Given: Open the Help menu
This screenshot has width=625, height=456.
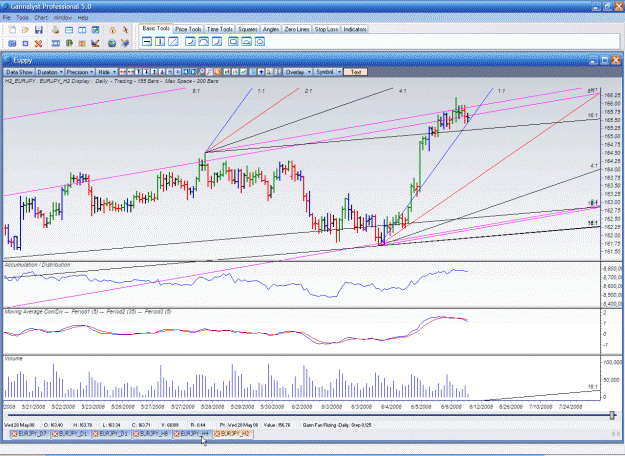Looking at the screenshot, I should click(x=83, y=18).
